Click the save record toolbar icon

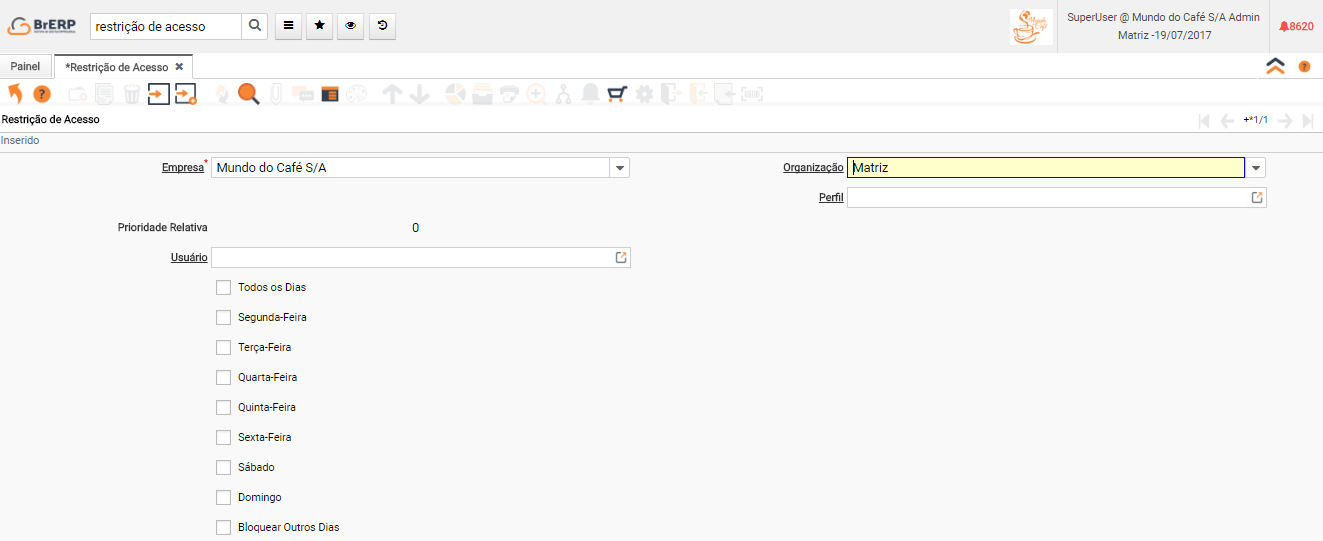(159, 94)
